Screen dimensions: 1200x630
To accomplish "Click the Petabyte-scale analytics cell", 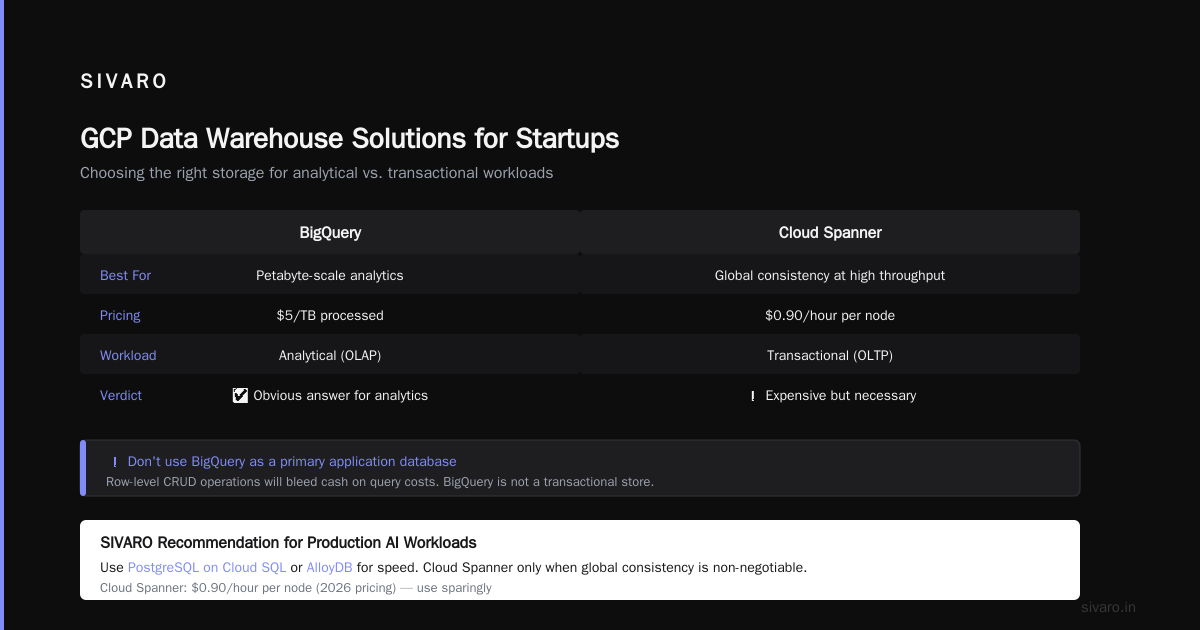I will pos(330,275).
